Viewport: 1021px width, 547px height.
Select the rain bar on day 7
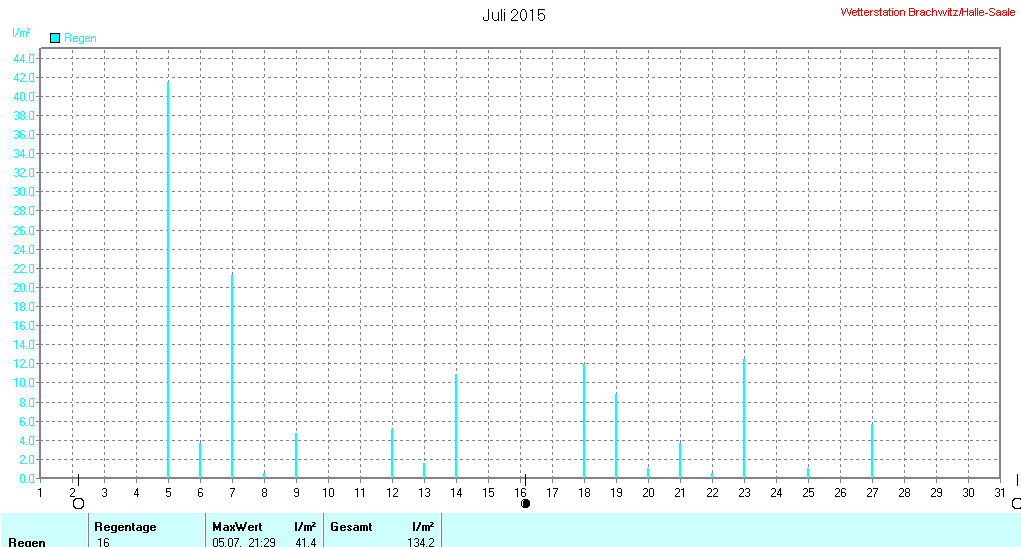pos(232,376)
